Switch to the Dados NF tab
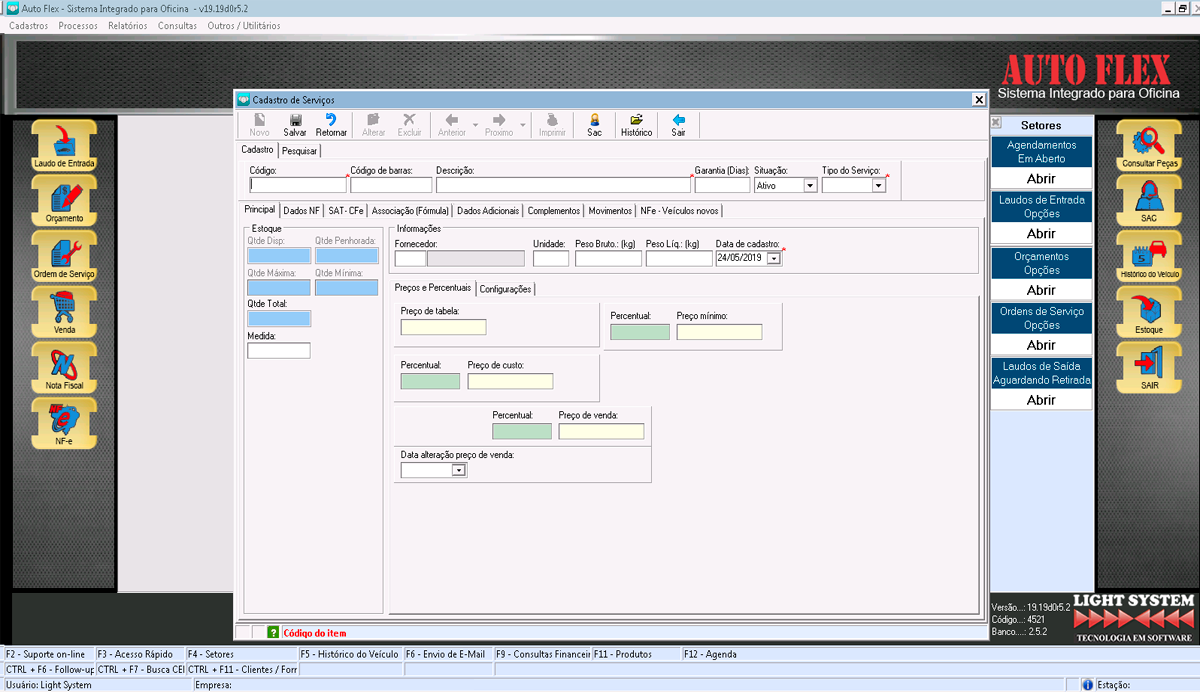Image resolution: width=1200 pixels, height=692 pixels. tap(301, 211)
